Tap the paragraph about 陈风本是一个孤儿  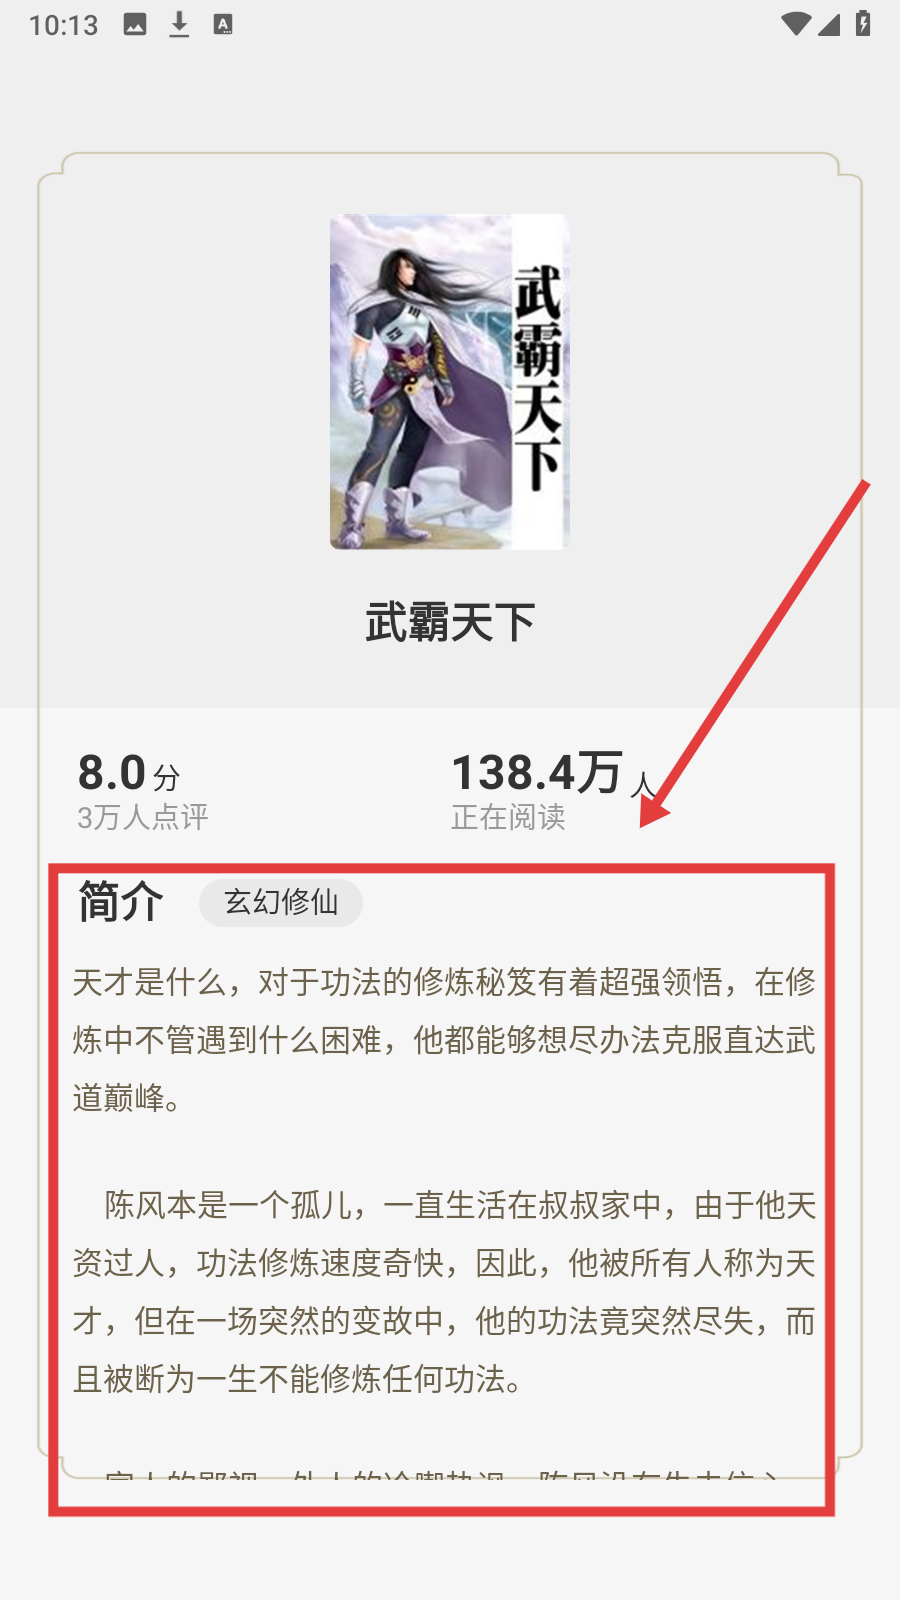(x=444, y=1292)
